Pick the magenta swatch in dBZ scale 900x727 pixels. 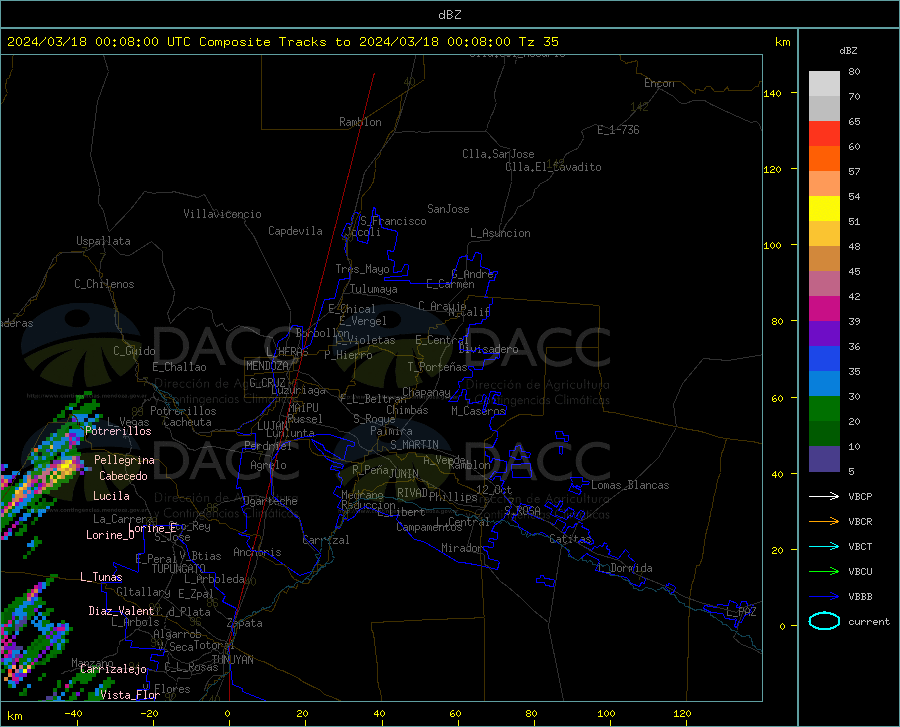[x=824, y=309]
